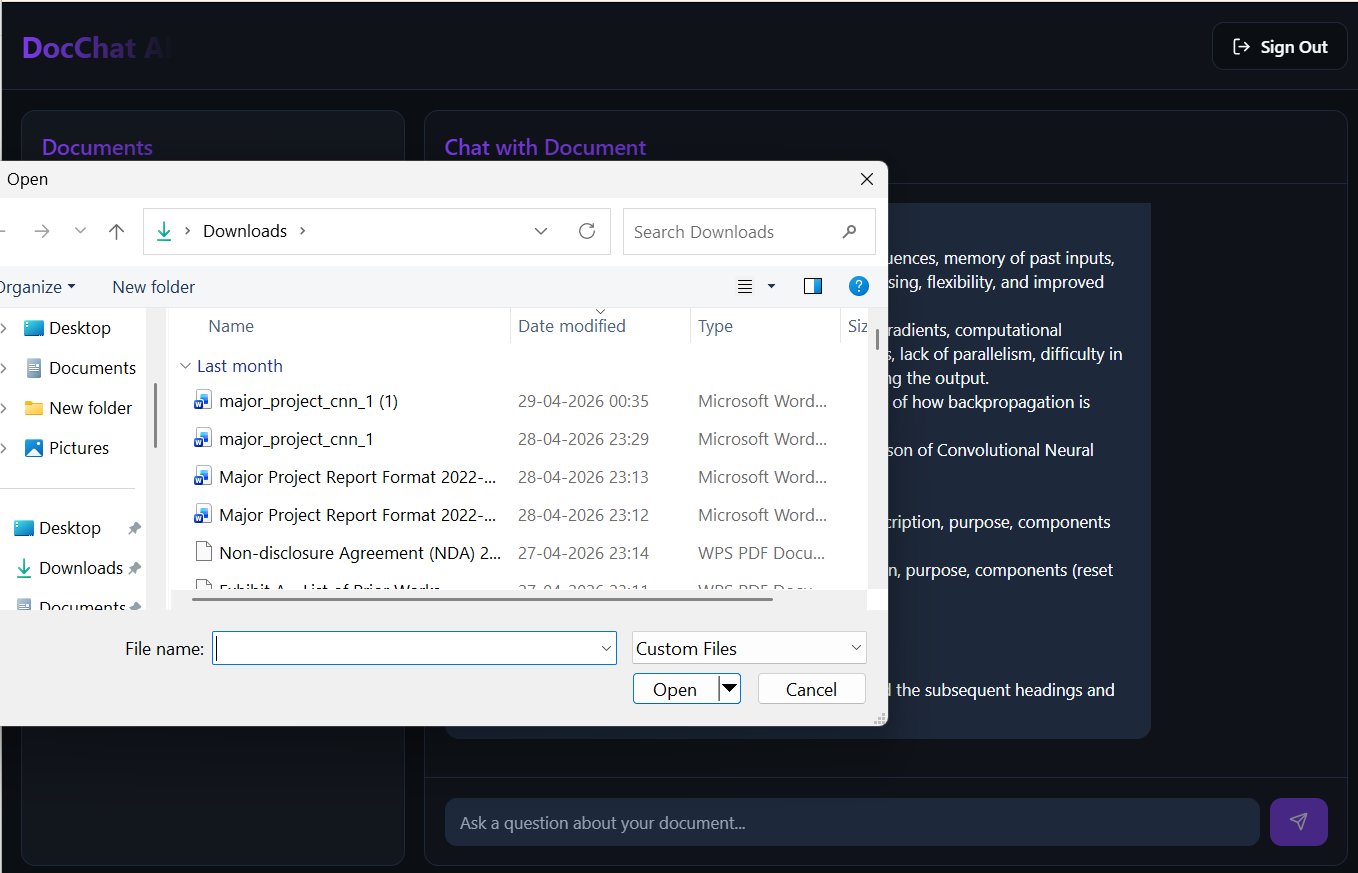Select Documents in upper navigation tree
The width and height of the screenshot is (1358, 873).
92,368
